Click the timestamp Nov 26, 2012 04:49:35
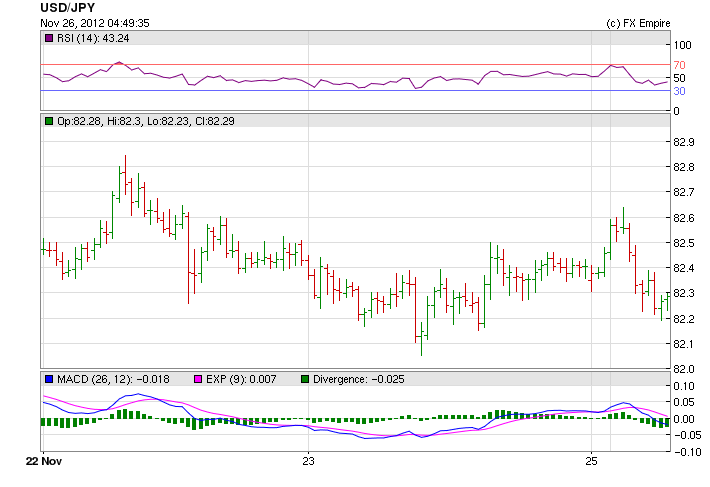 95,23
